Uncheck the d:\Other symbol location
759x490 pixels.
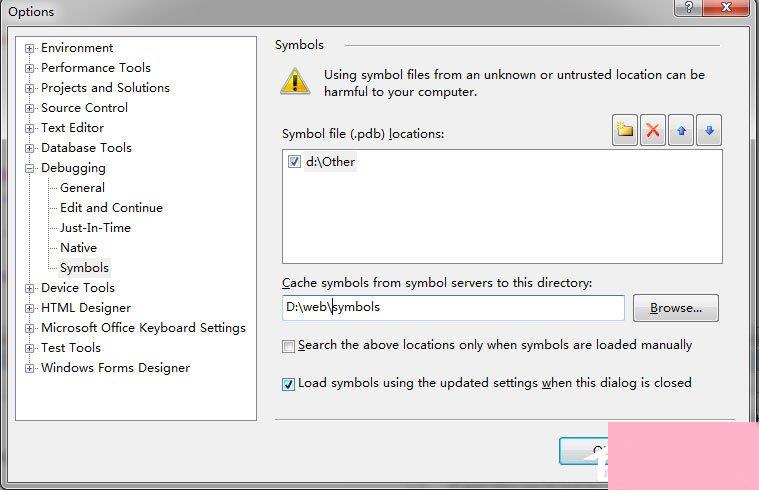click(294, 162)
